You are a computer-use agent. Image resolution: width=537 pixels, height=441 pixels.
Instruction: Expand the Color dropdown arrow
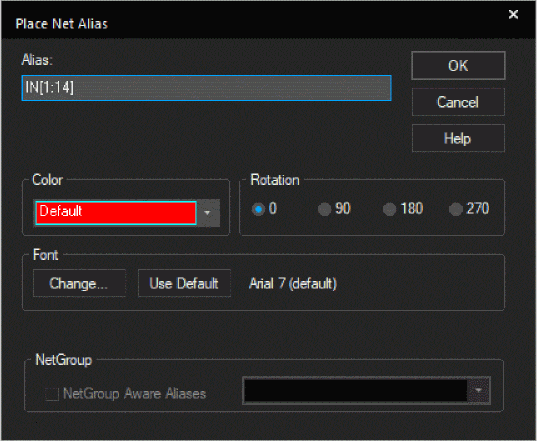(207, 213)
